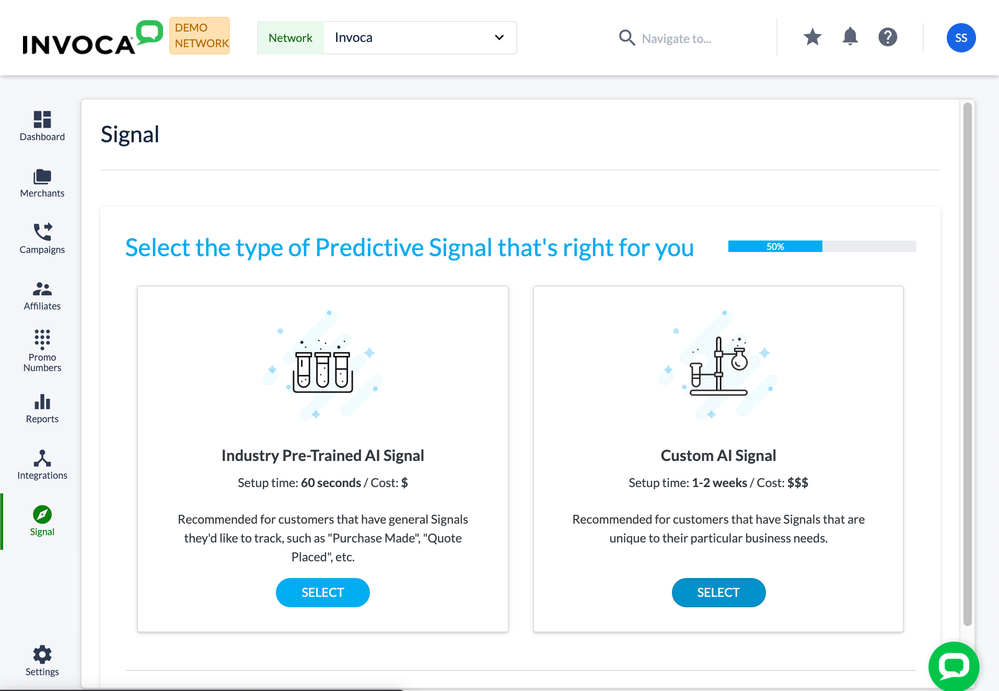Open the Dashboard icon in sidebar
999x691 pixels.
pos(42,120)
